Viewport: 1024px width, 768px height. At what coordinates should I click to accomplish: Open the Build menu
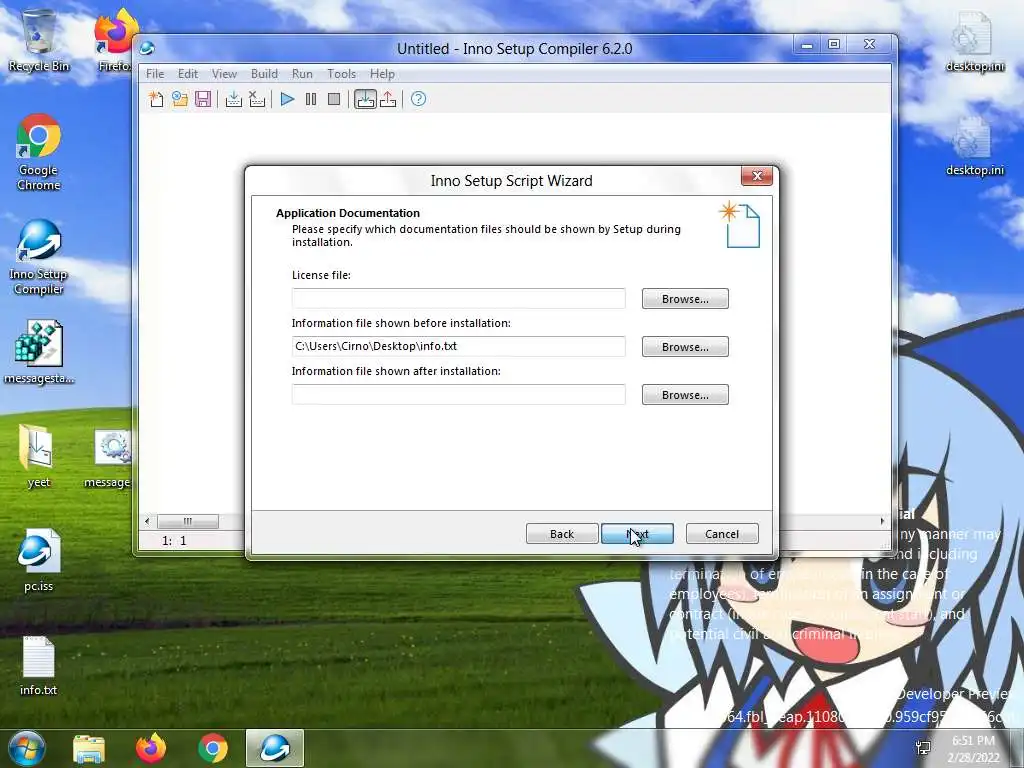(264, 74)
